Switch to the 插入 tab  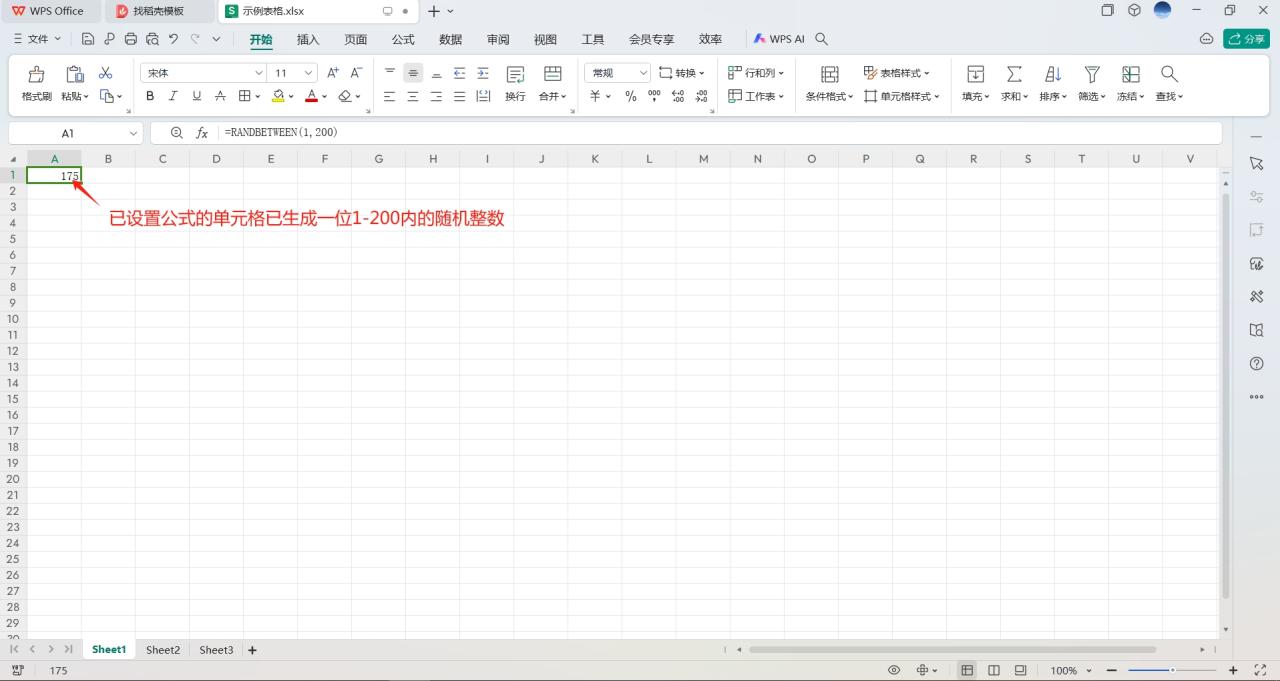pyautogui.click(x=308, y=39)
